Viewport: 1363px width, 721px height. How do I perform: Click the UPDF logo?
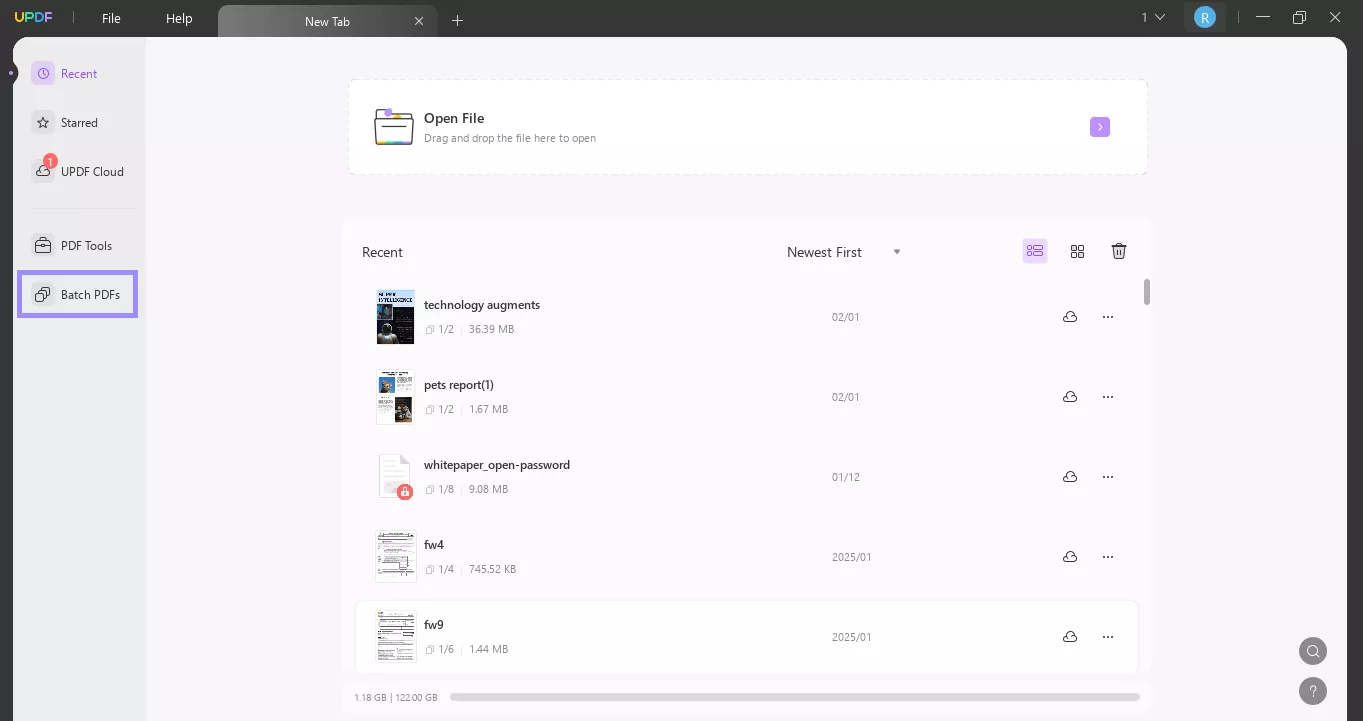33,18
